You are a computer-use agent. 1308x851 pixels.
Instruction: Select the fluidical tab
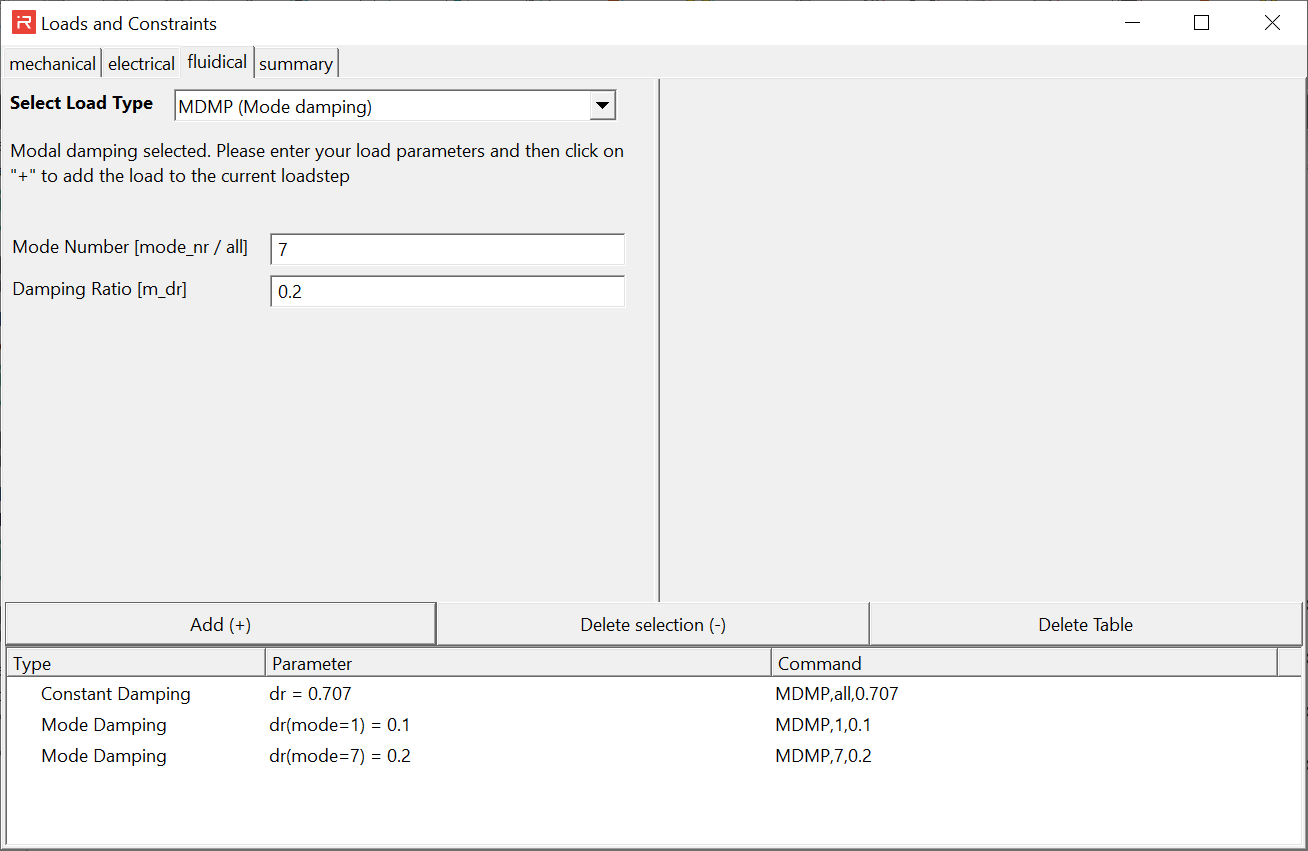point(217,62)
